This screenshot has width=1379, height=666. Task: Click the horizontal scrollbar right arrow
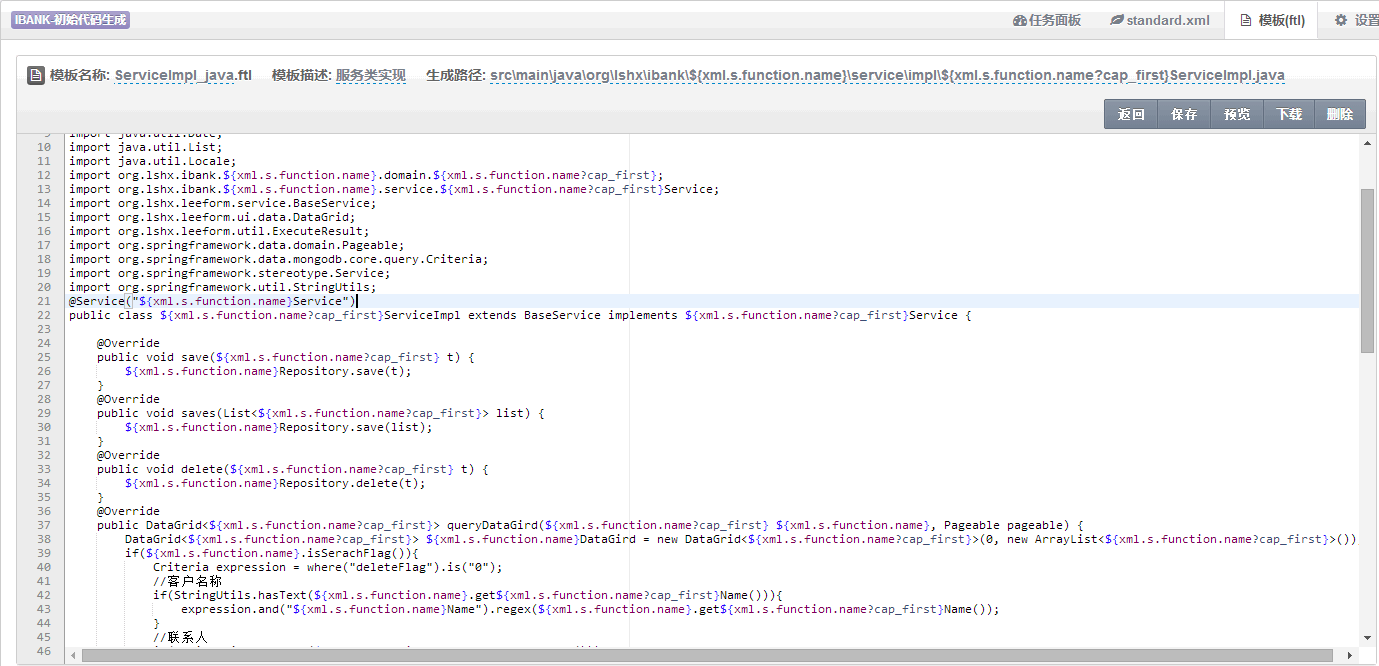point(1352,655)
